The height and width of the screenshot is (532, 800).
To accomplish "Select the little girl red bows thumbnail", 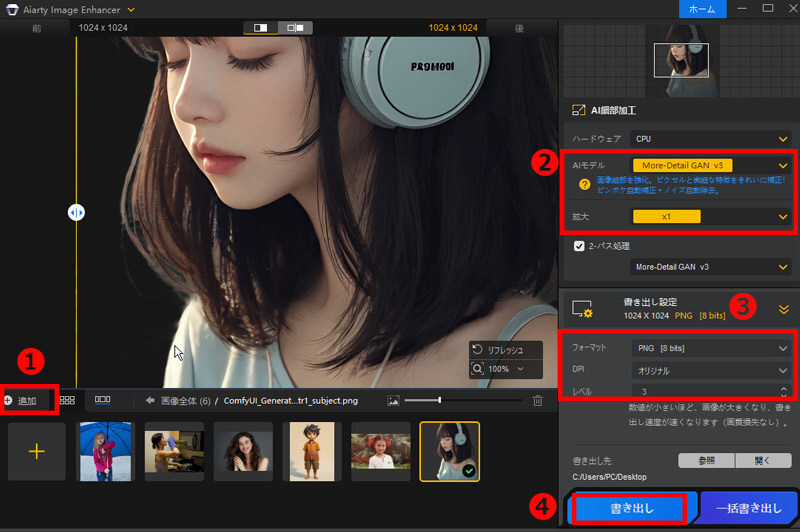I will [381, 451].
